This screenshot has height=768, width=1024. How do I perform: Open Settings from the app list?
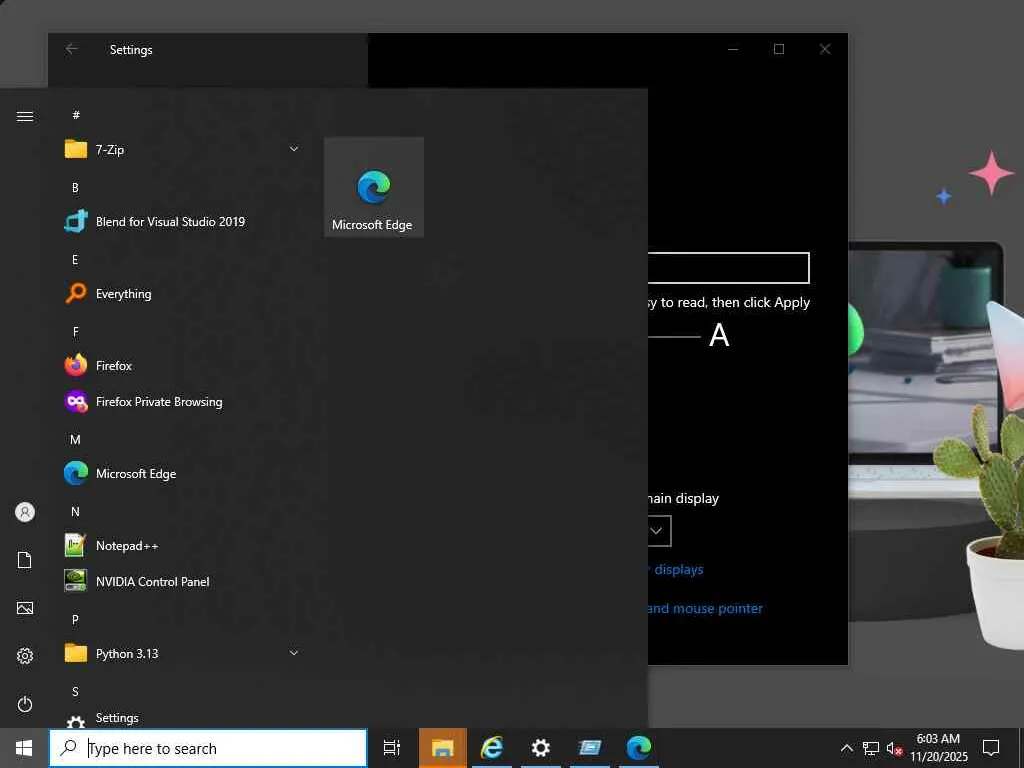(182, 719)
